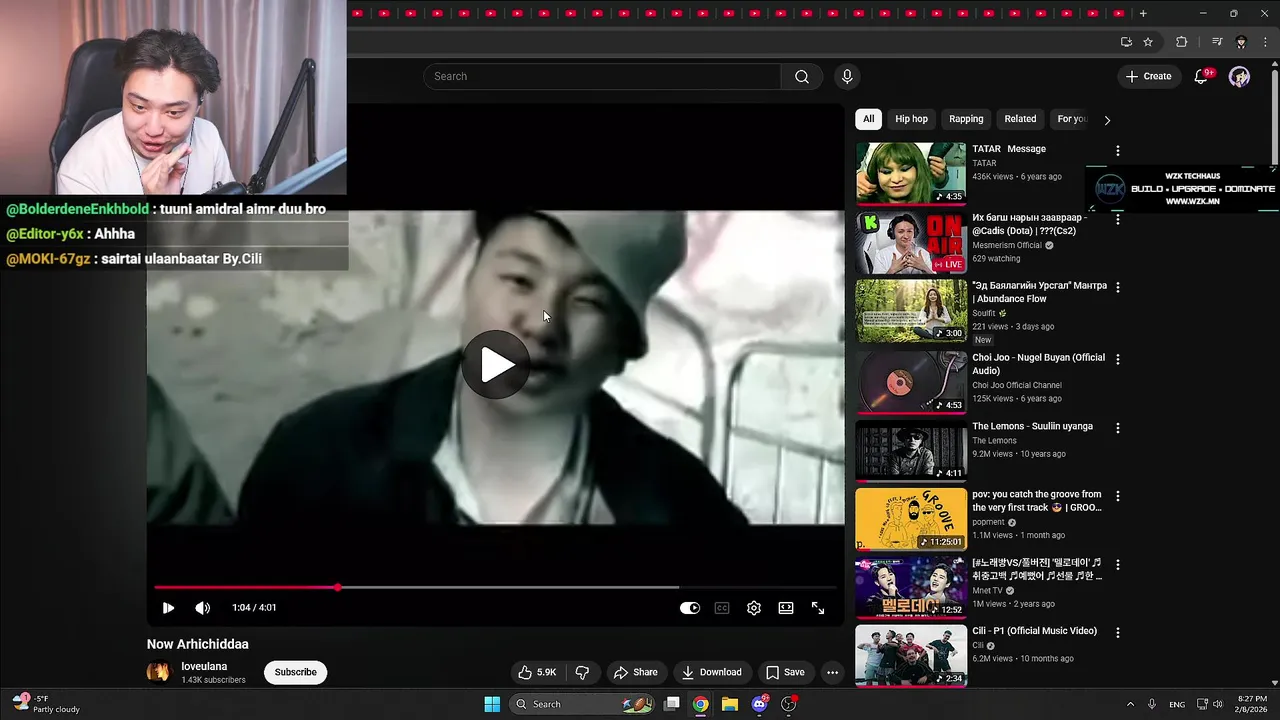Toggle the autoplay switch in the player
The height and width of the screenshot is (720, 1280).
coord(690,608)
